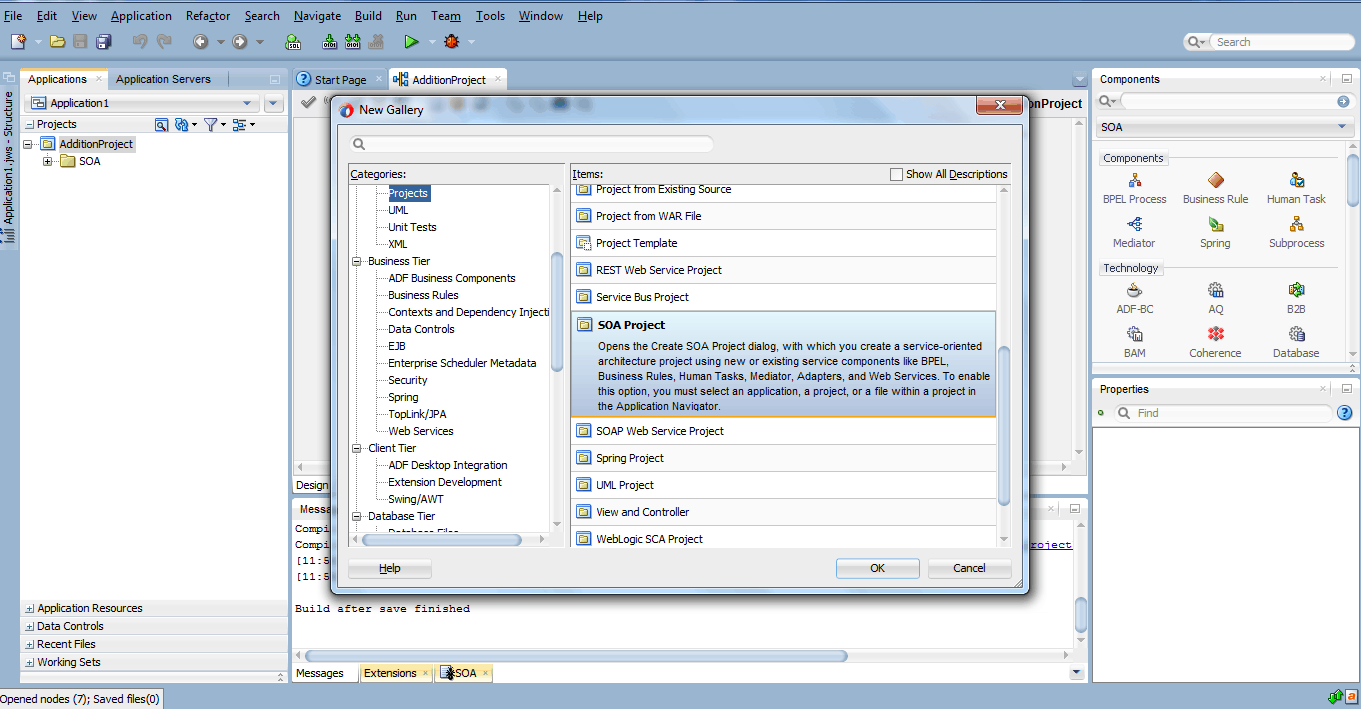Open the Tools menu
Viewport: 1361px width, 709px height.
490,16
